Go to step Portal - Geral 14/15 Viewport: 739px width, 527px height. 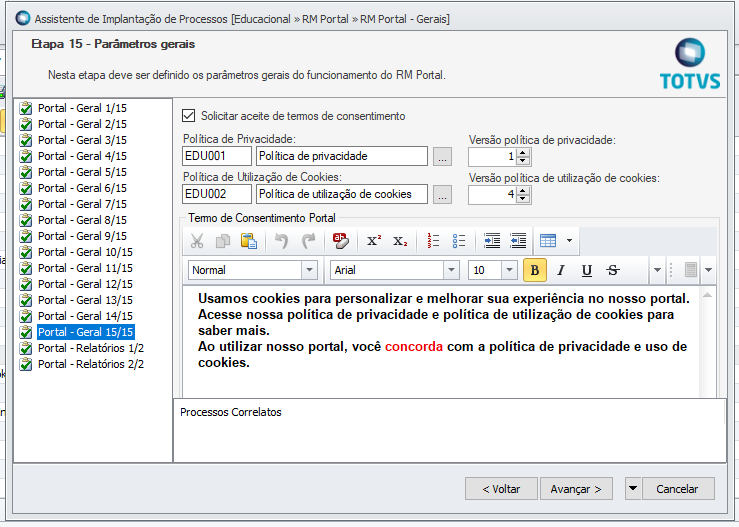pyautogui.click(x=85, y=316)
